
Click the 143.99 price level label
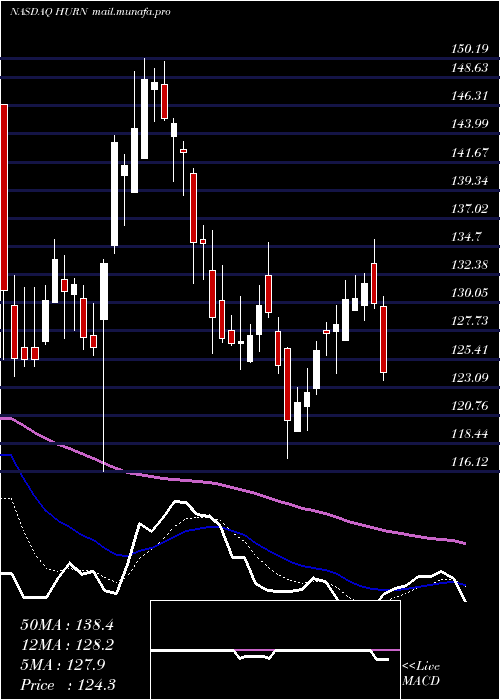(470, 124)
